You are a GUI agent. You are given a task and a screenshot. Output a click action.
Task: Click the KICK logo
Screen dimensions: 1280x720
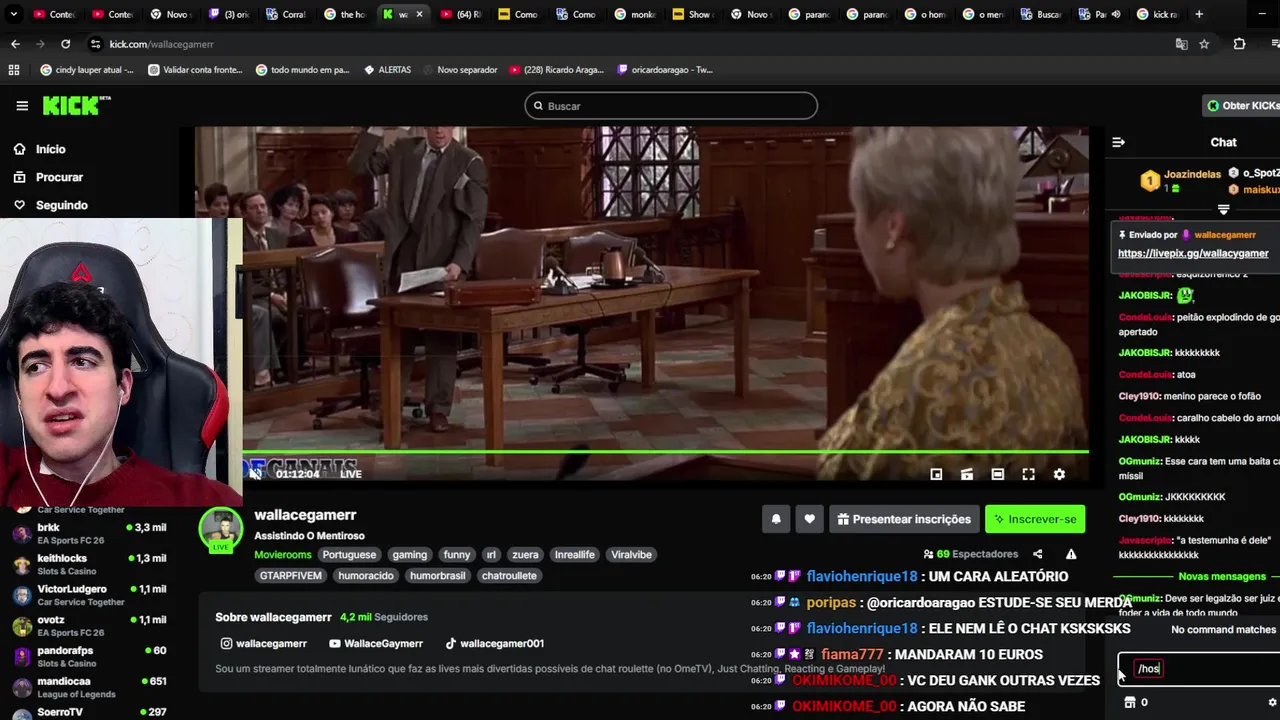coord(76,106)
